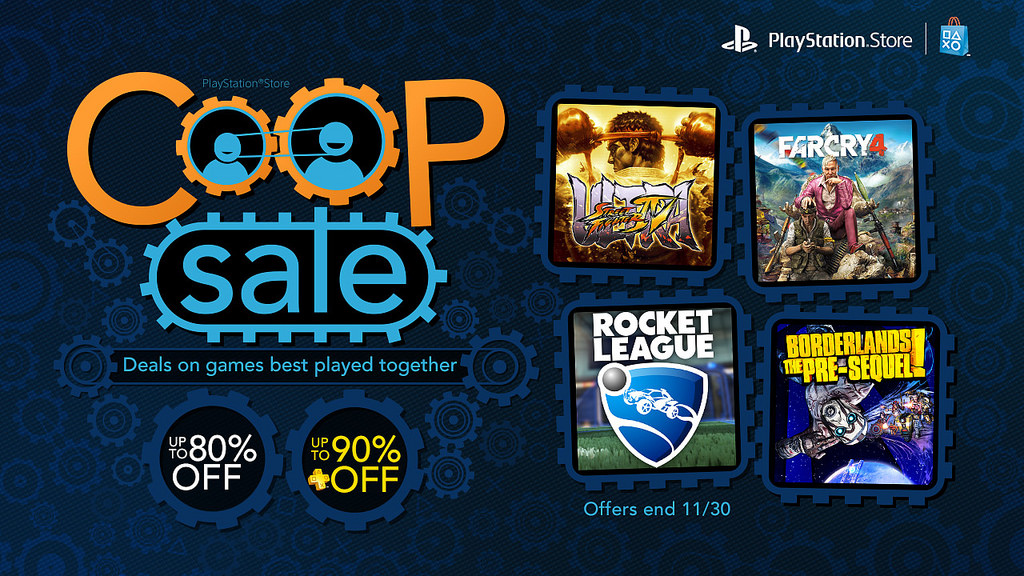The image size is (1024, 576).
Task: Click the small PlayStation Store label above Co-op
Action: (245, 84)
